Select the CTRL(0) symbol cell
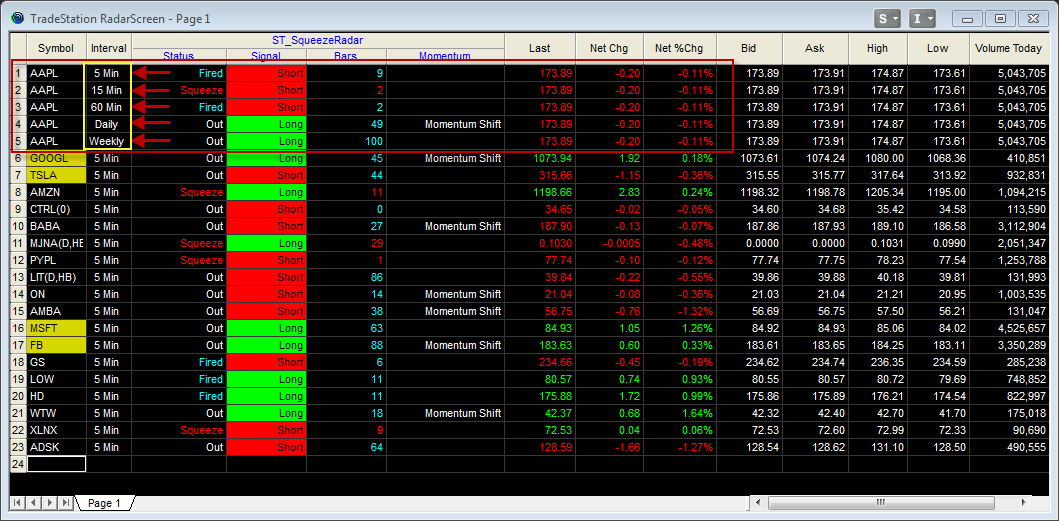 coord(57,209)
